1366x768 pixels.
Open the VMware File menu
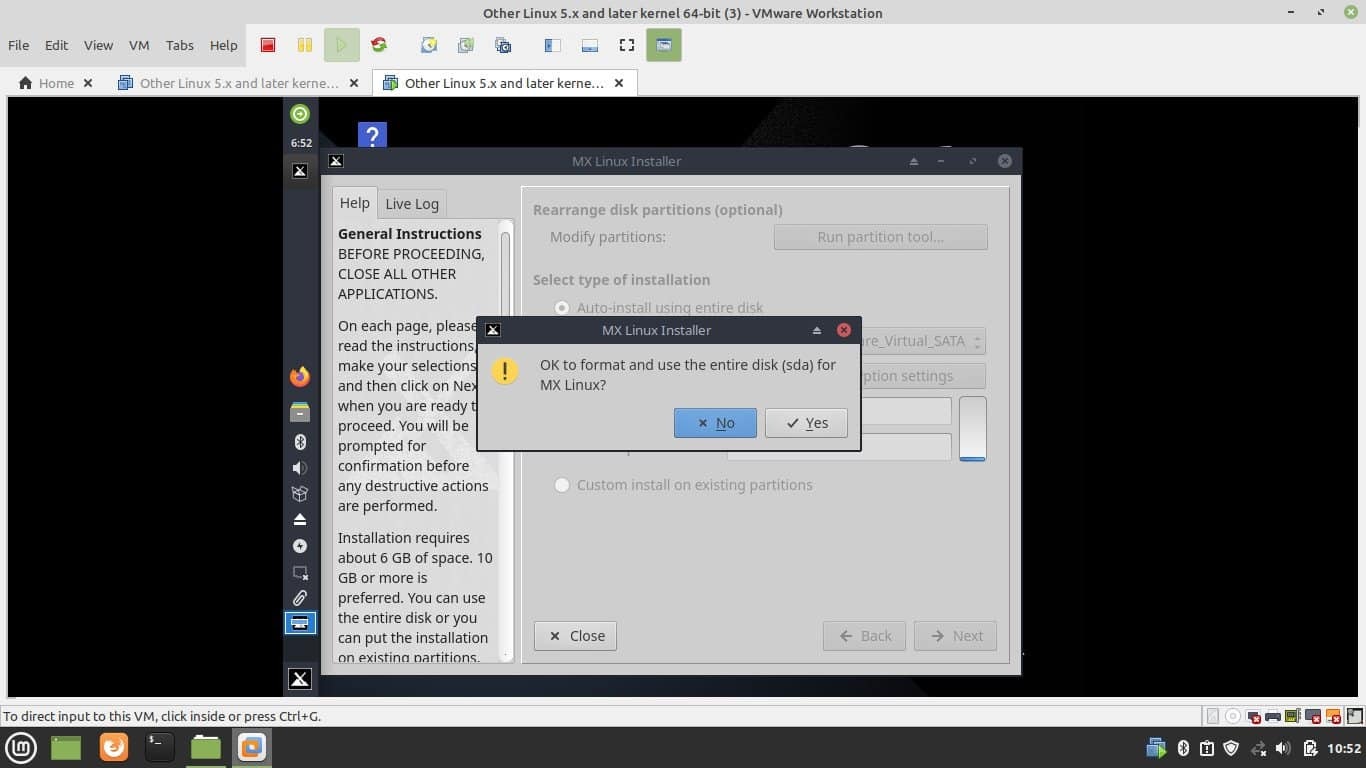tap(18, 45)
